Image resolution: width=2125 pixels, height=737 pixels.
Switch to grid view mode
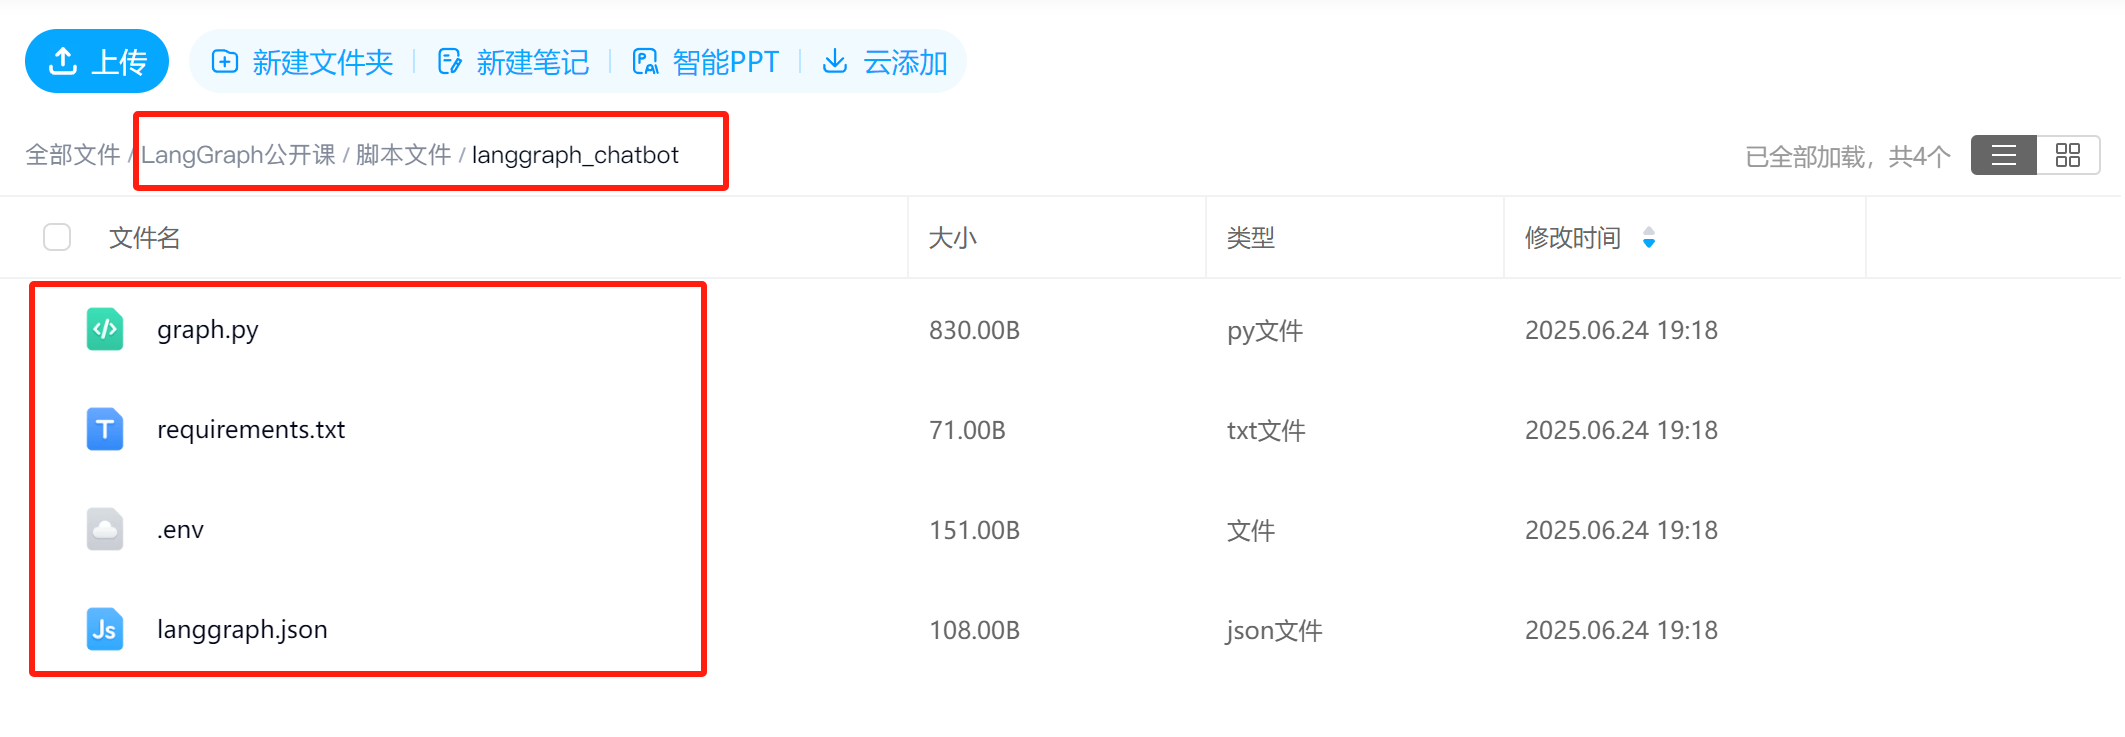tap(2068, 155)
